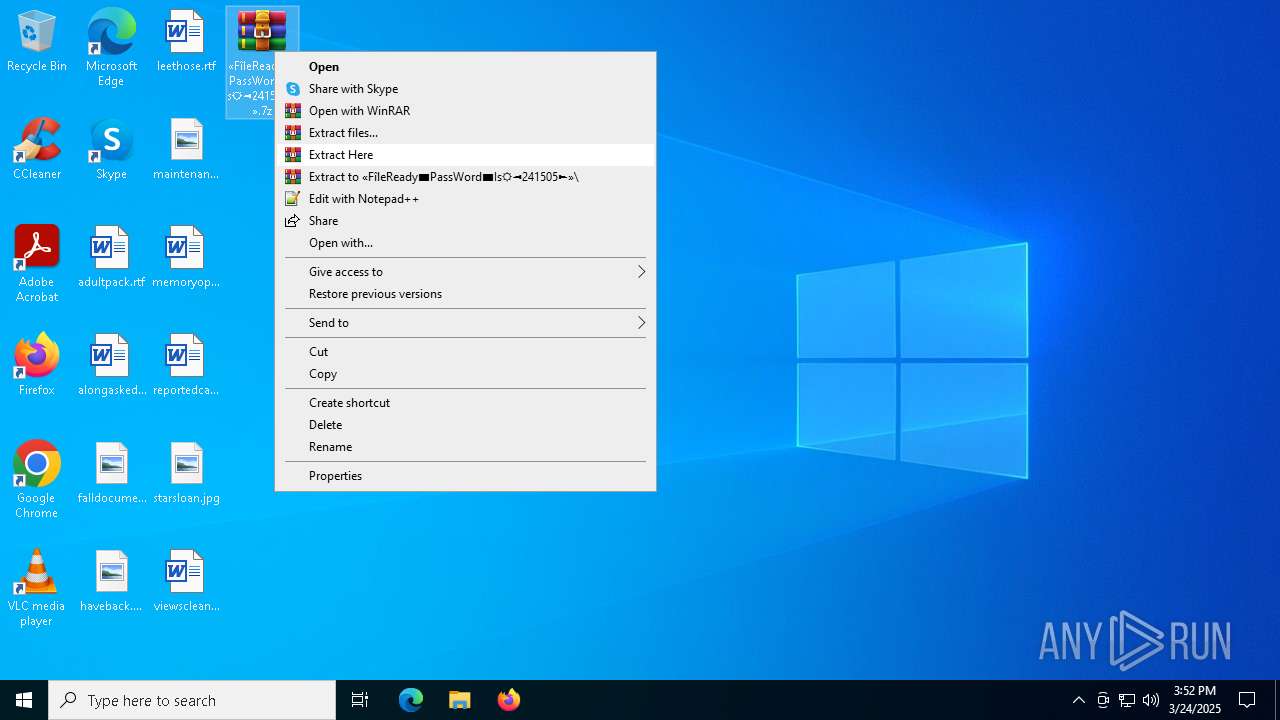Select the CCleaner desktop shortcut
The height and width of the screenshot is (720, 1280).
pos(37,150)
